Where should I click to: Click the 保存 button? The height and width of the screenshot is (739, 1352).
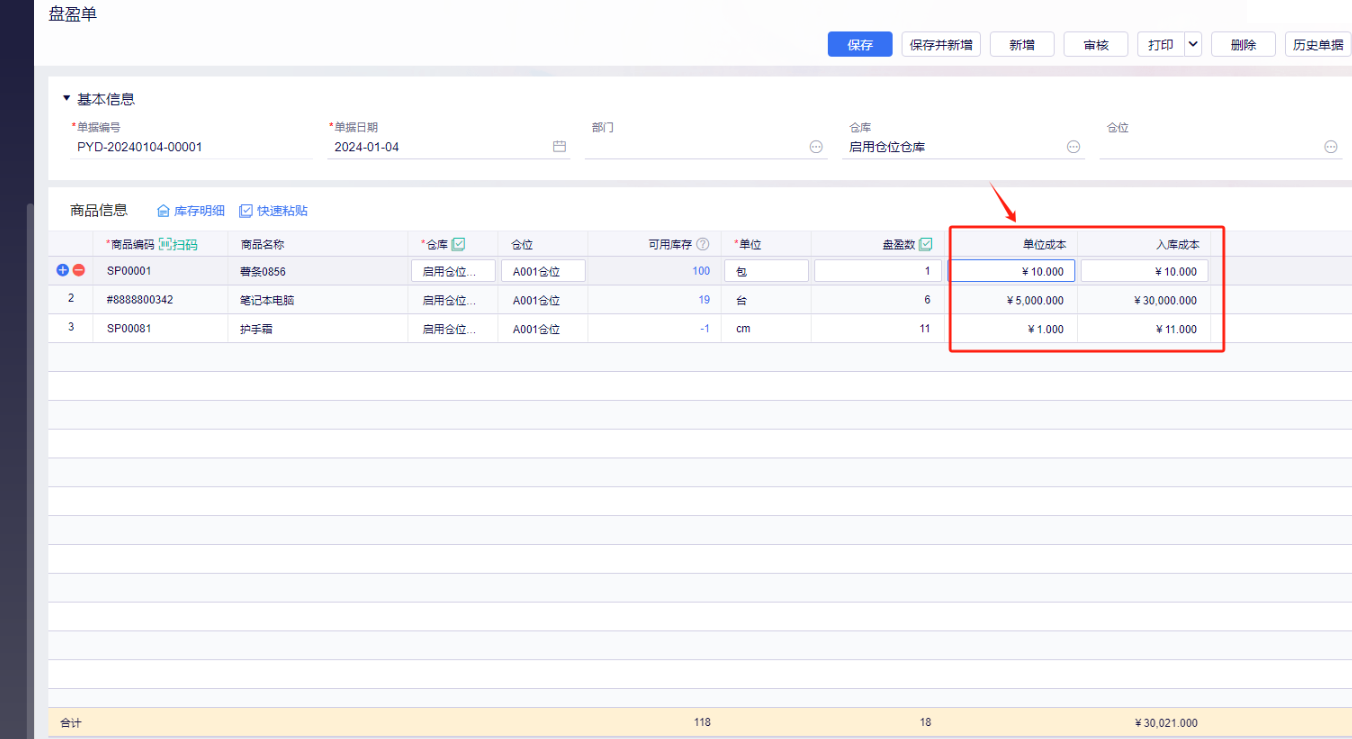pos(860,45)
